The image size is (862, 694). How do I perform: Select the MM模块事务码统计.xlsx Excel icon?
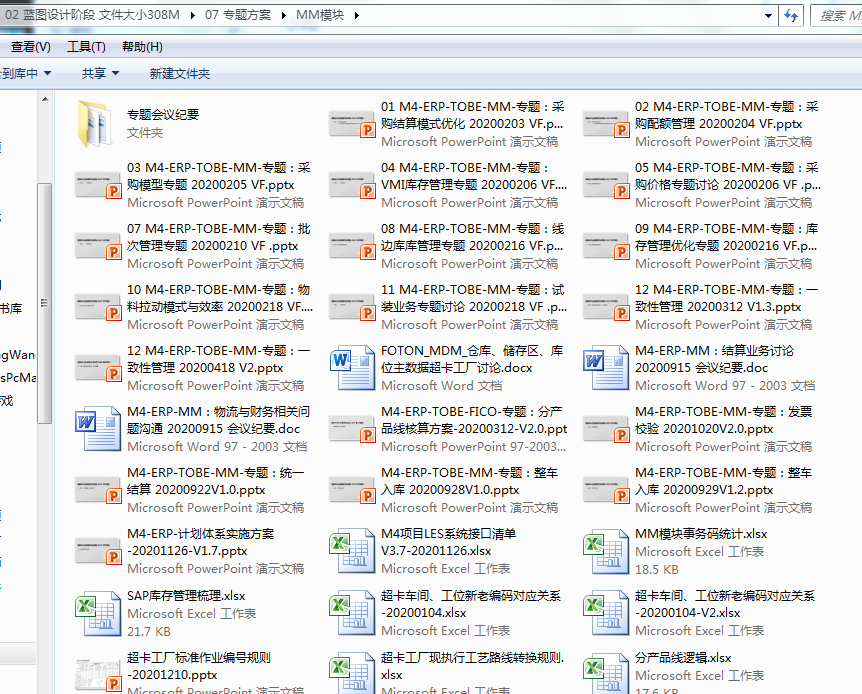point(605,551)
